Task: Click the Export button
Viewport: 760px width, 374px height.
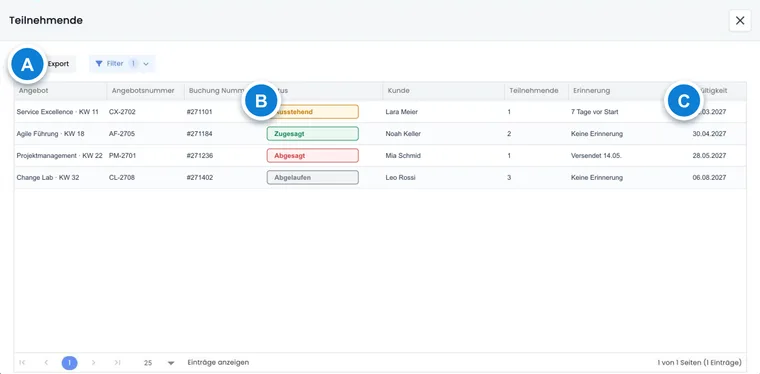Action: point(58,63)
